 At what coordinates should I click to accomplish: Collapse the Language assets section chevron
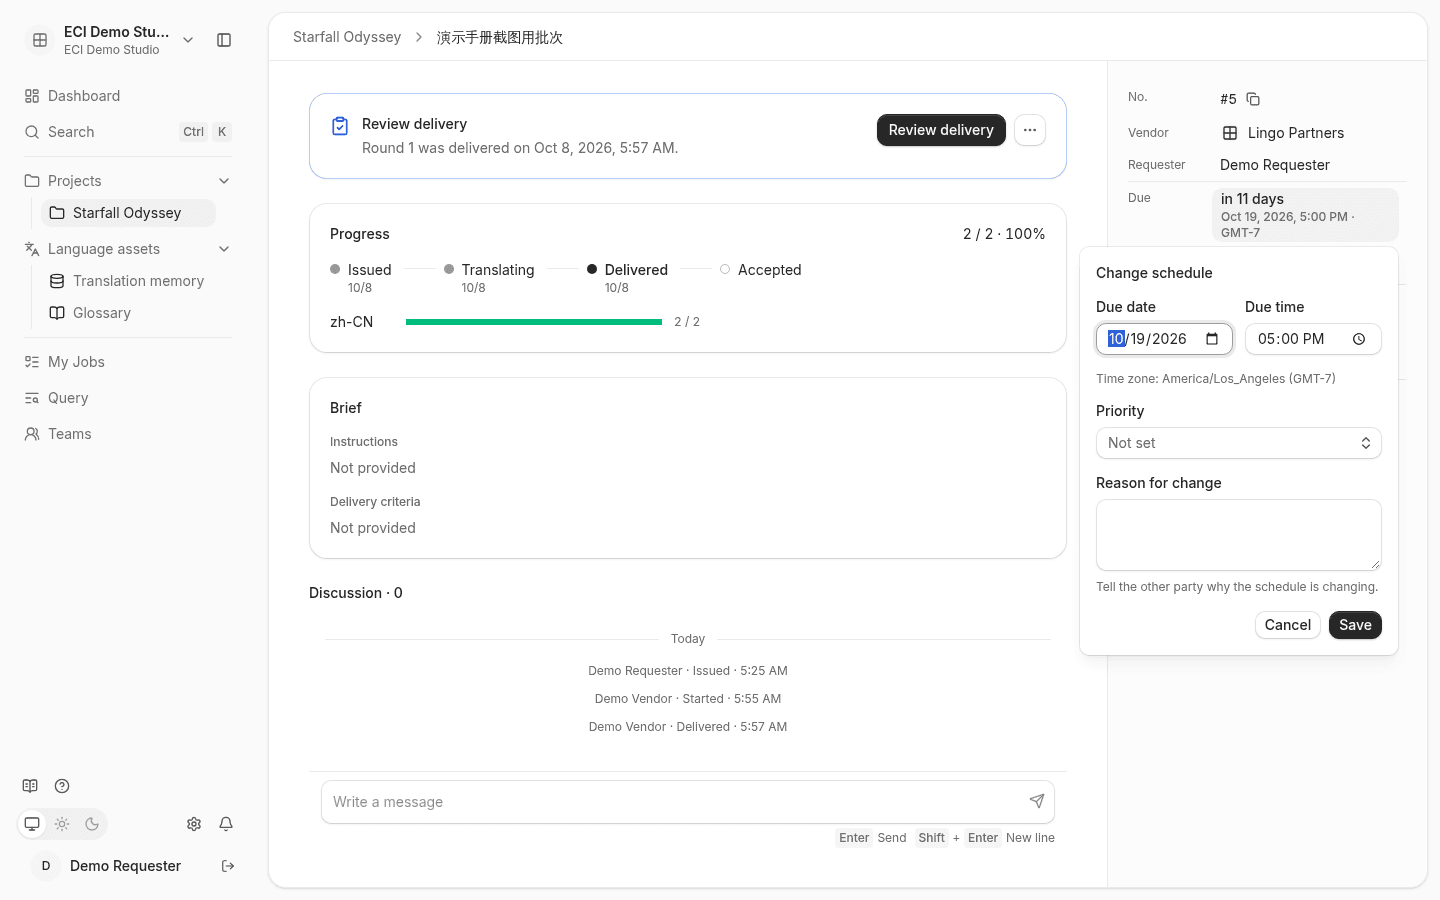(x=224, y=249)
